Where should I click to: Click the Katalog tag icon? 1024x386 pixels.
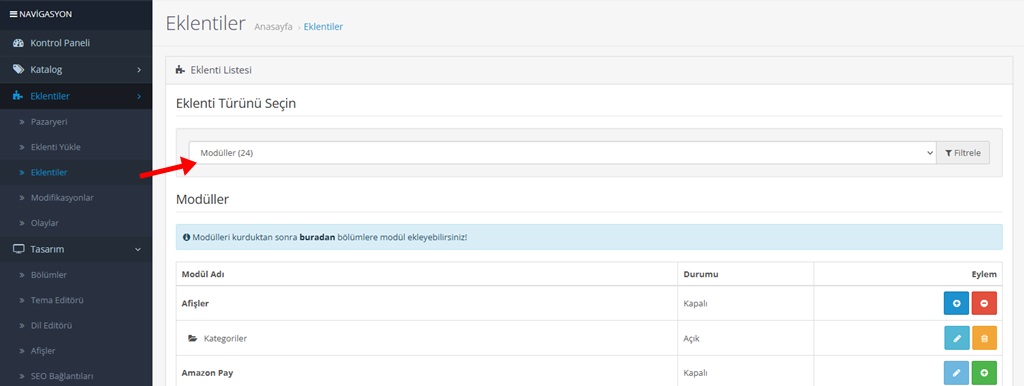tap(18, 69)
